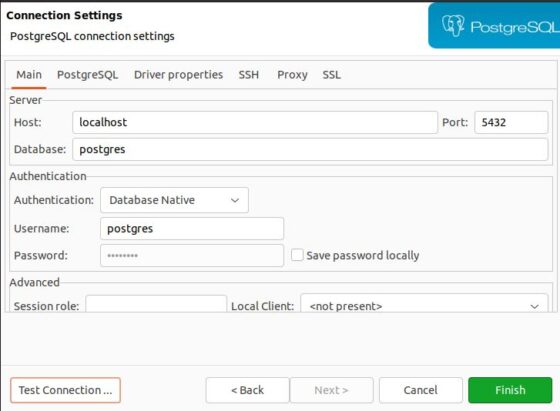Click the PostgreSQL elephant logo
This screenshot has height=411, width=560.
[453, 26]
